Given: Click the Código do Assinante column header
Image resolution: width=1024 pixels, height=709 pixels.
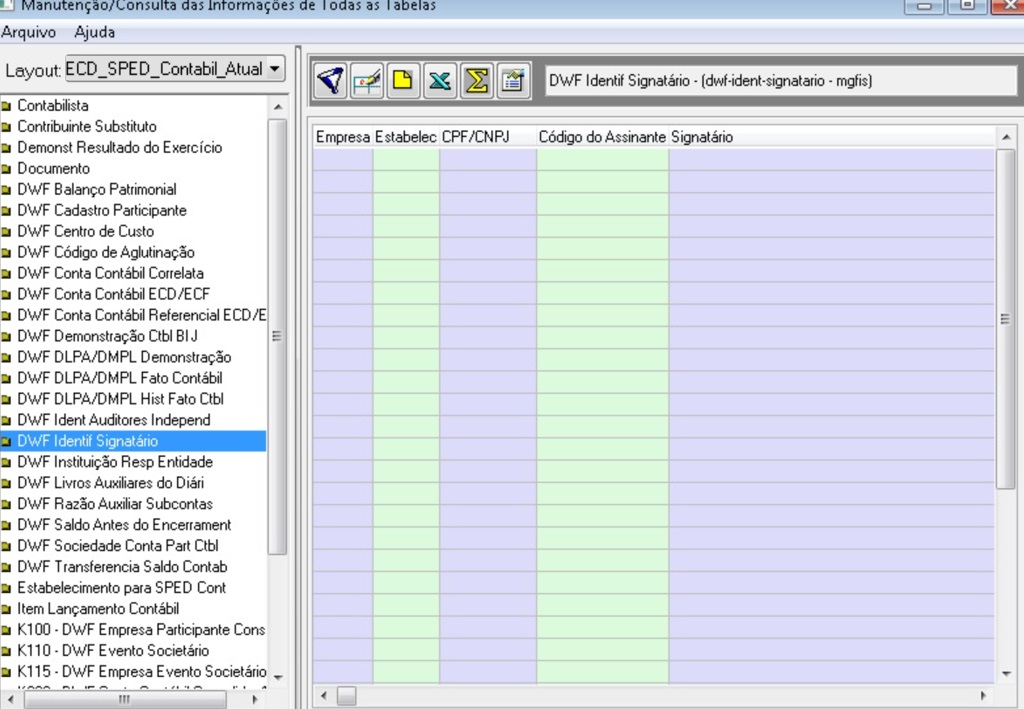Looking at the screenshot, I should pyautogui.click(x=602, y=137).
